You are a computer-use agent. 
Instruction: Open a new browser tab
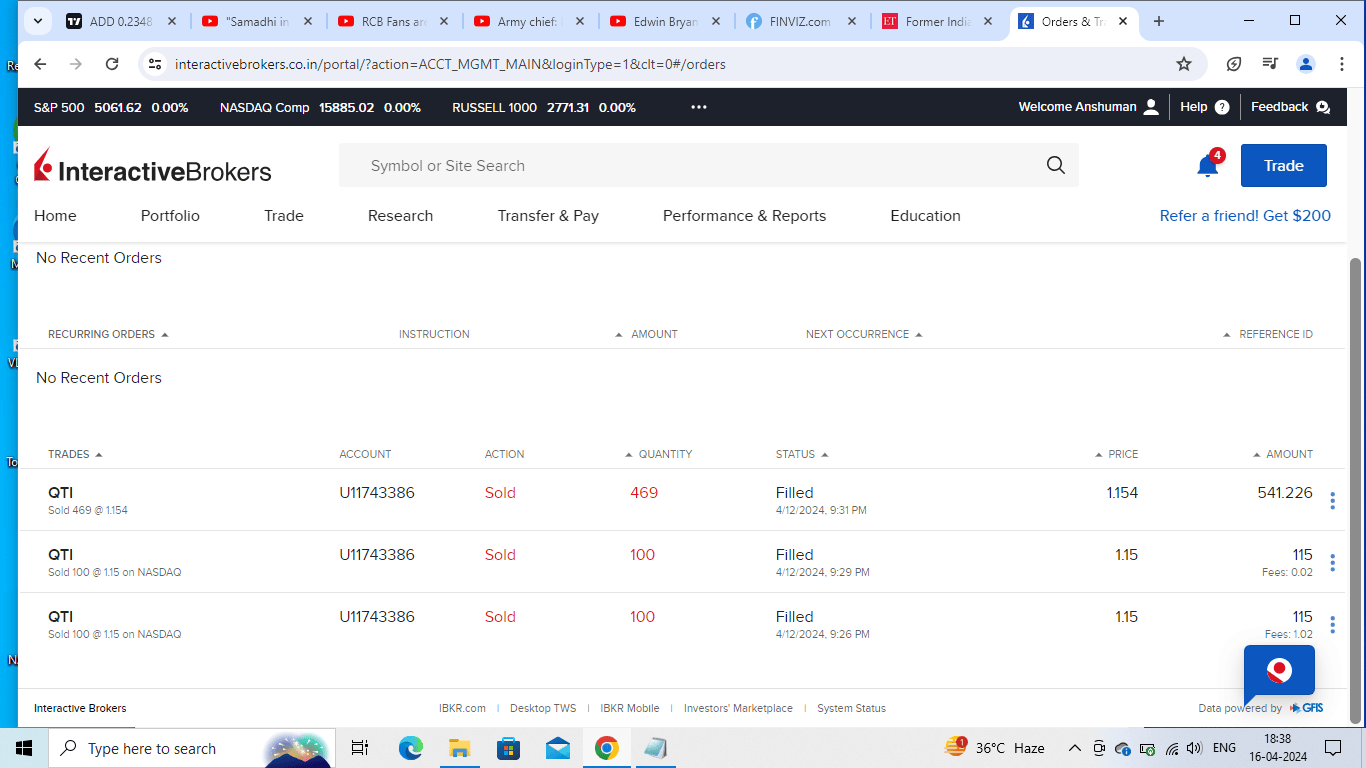1159,21
